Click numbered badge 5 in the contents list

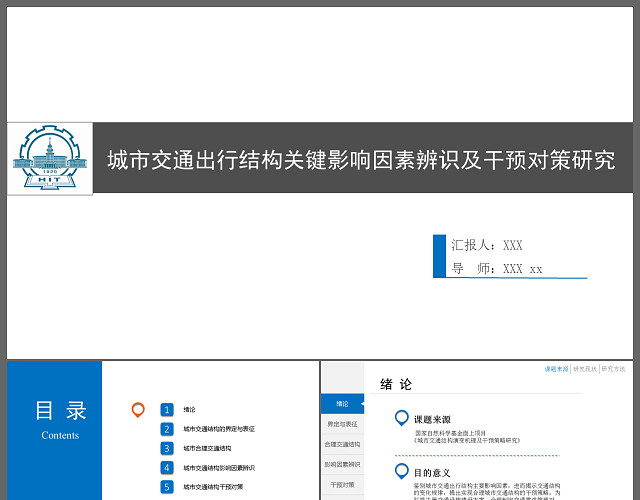click(167, 487)
